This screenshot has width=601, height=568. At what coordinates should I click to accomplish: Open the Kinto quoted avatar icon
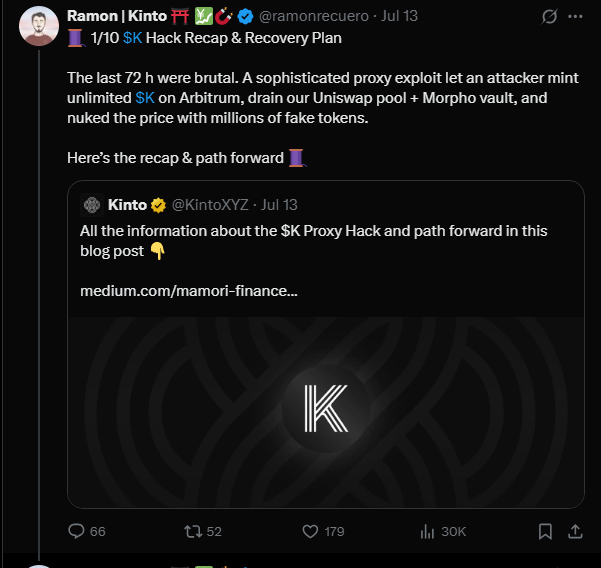point(92,205)
